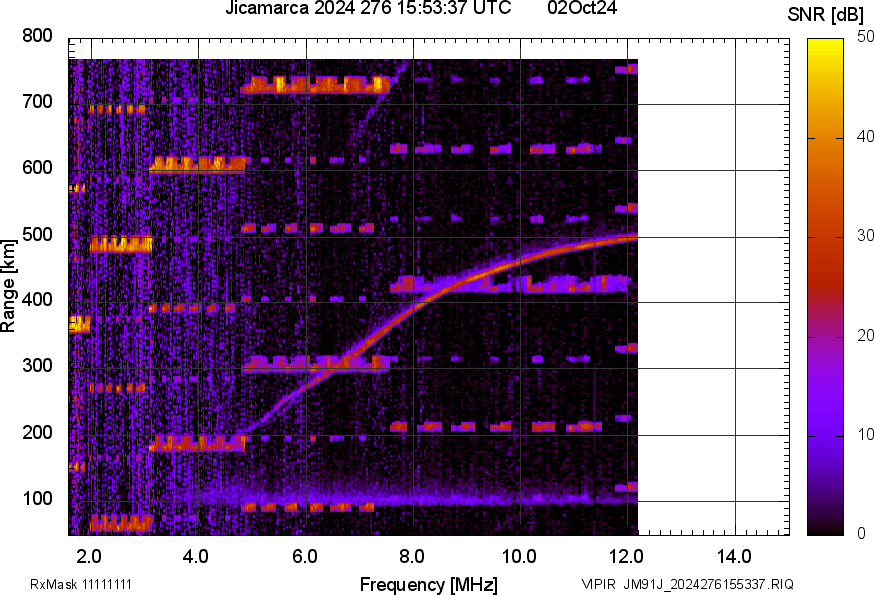Click the 2.0 frequency tick label
The image size is (874, 595).
(89, 556)
